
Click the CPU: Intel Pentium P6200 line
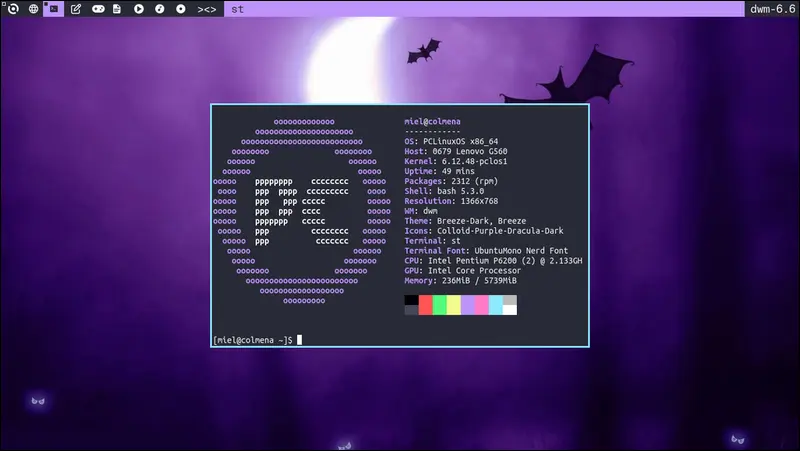click(x=493, y=261)
